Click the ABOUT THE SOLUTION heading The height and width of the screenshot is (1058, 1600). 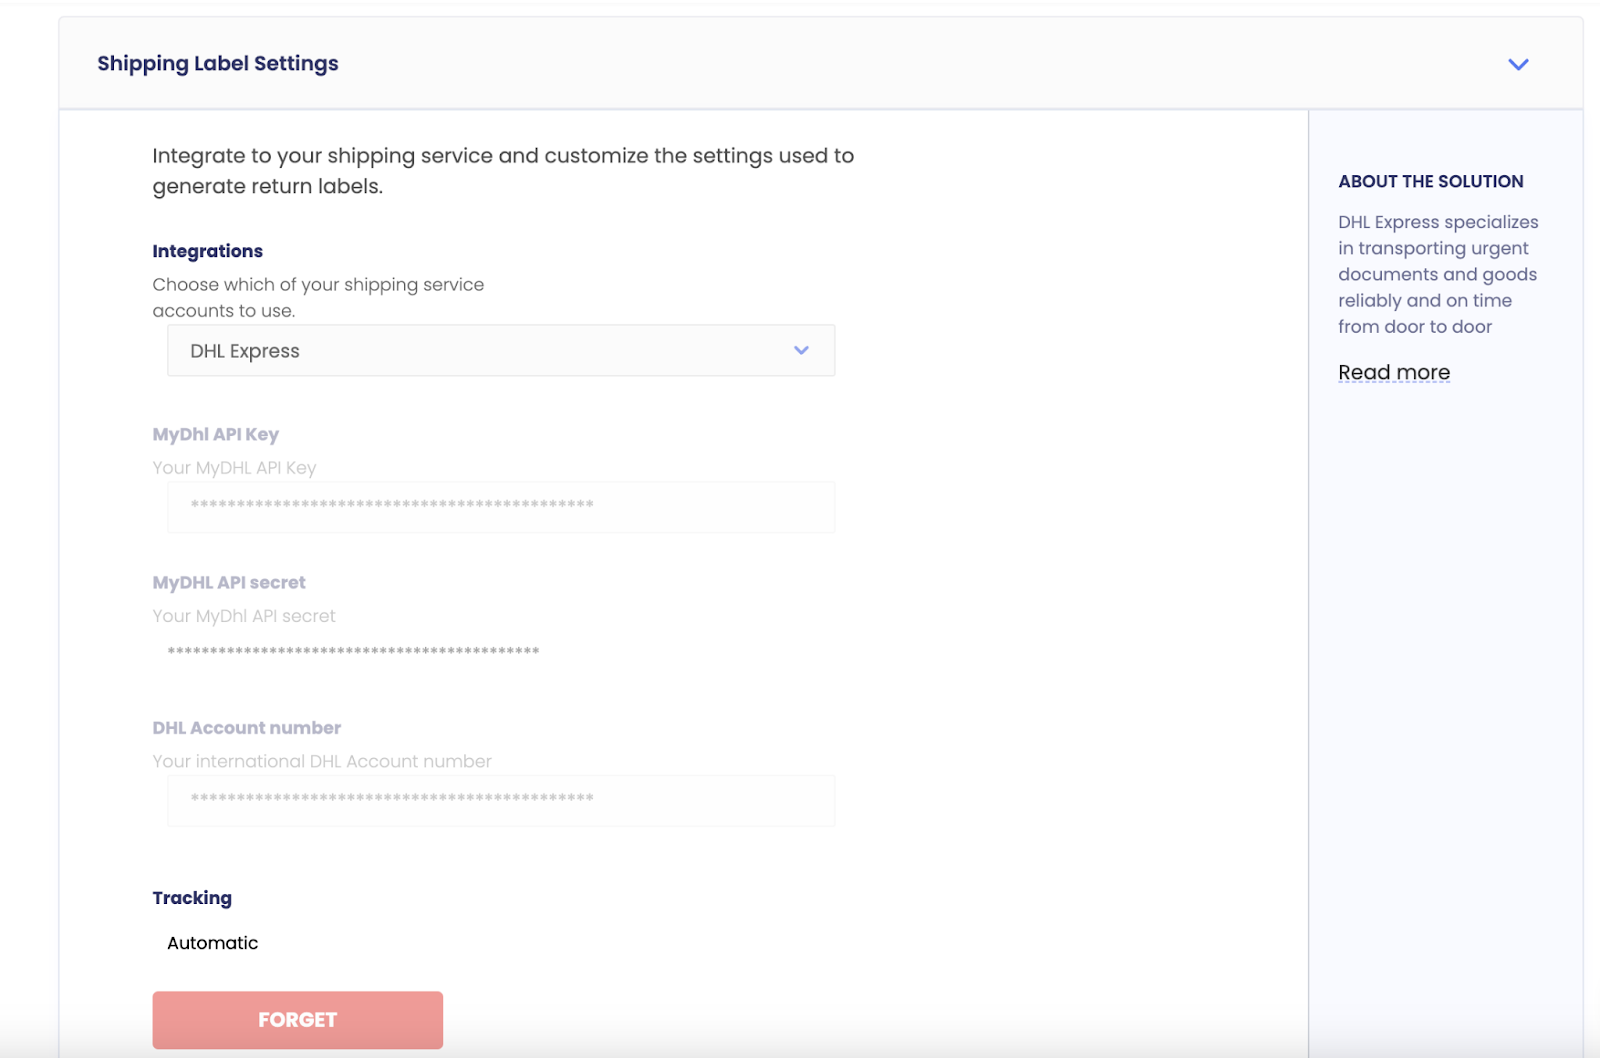tap(1430, 181)
